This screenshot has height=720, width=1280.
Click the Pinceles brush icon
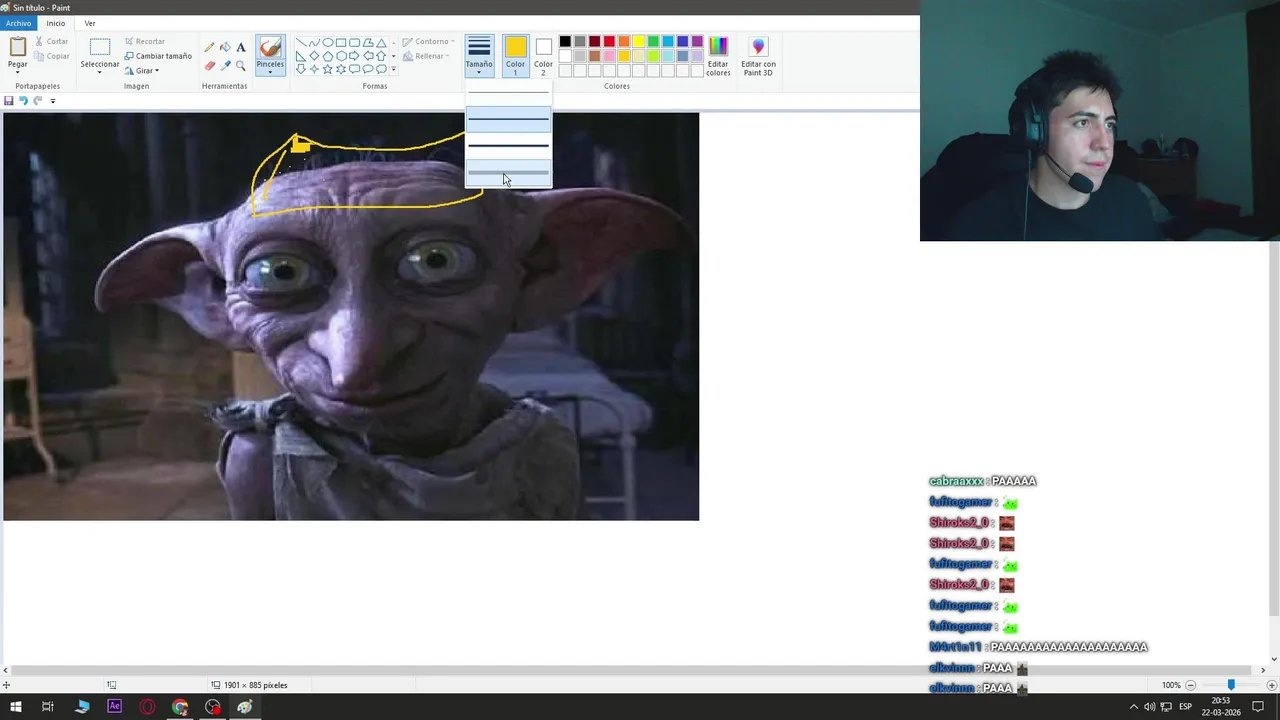[x=270, y=48]
